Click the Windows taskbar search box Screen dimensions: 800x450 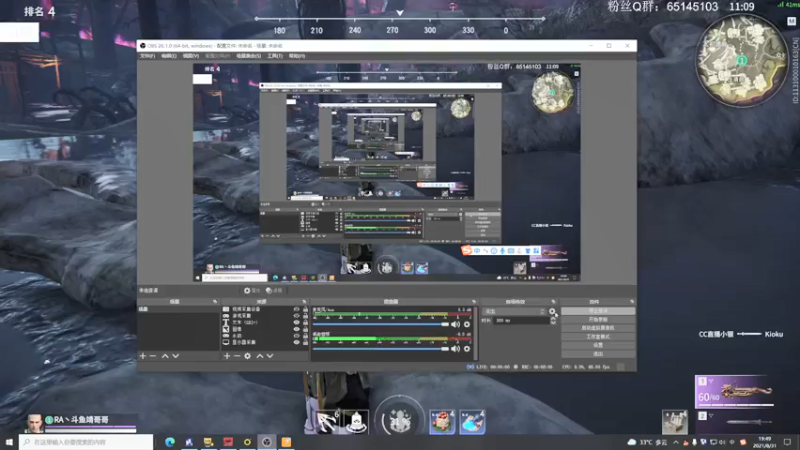(86, 442)
